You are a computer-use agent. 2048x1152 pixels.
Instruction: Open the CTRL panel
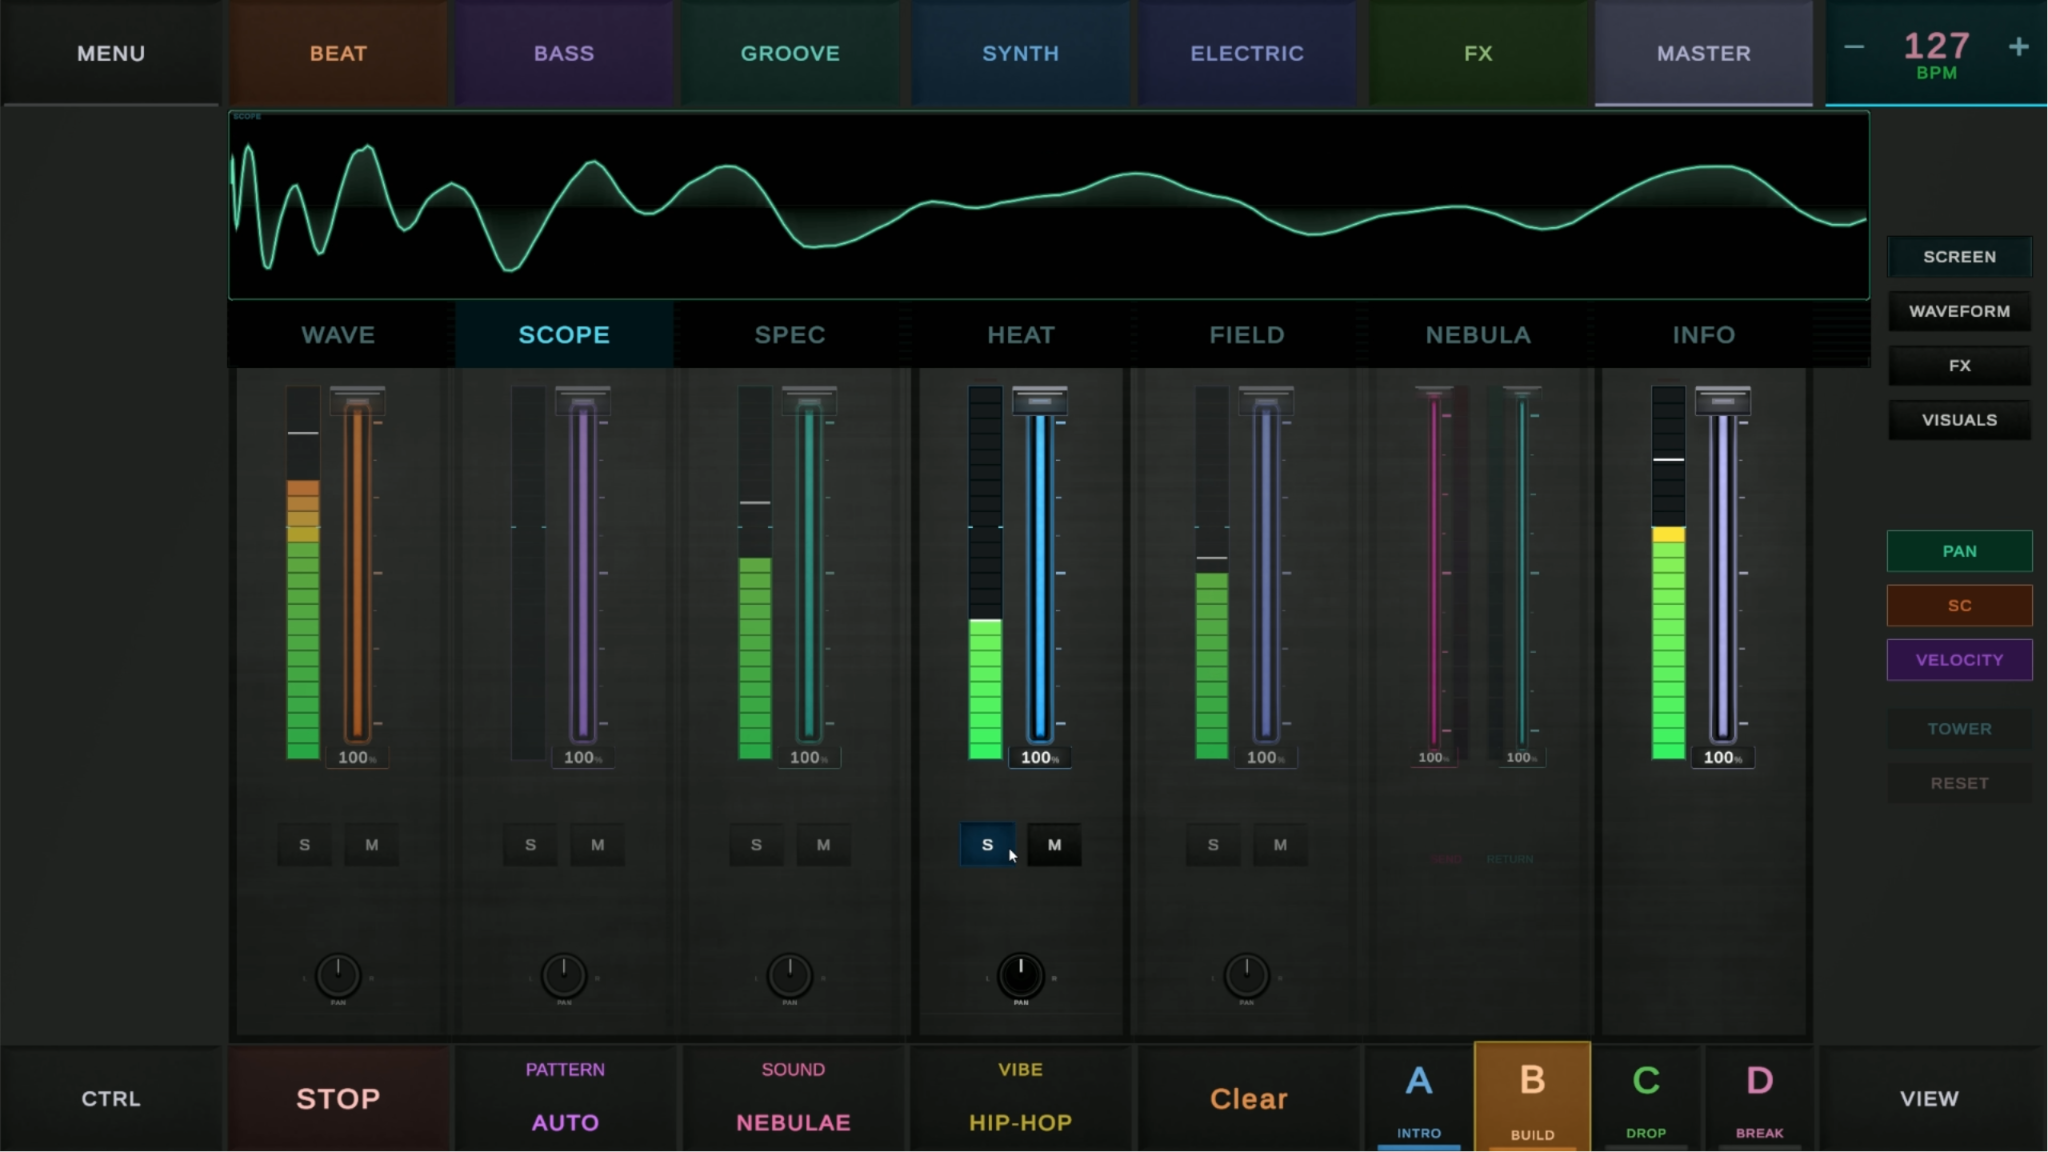[x=111, y=1098]
